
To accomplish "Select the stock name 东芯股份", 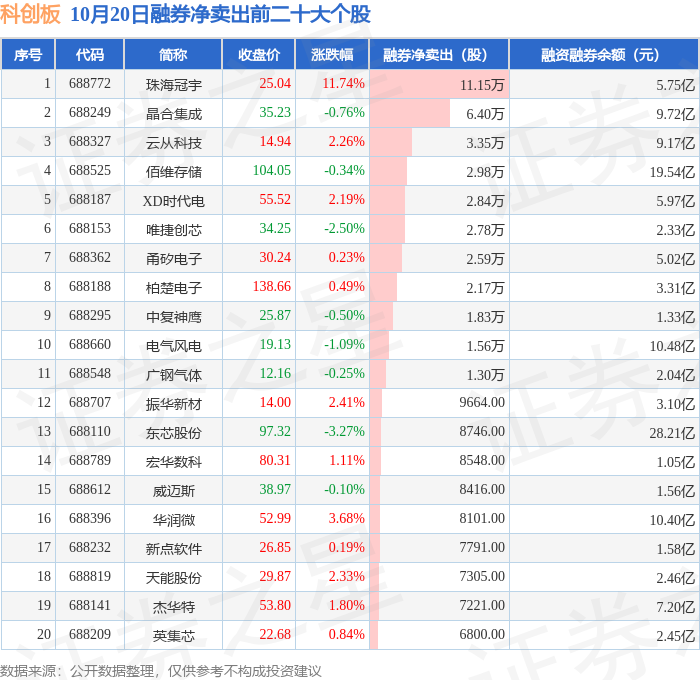I will point(174,433).
